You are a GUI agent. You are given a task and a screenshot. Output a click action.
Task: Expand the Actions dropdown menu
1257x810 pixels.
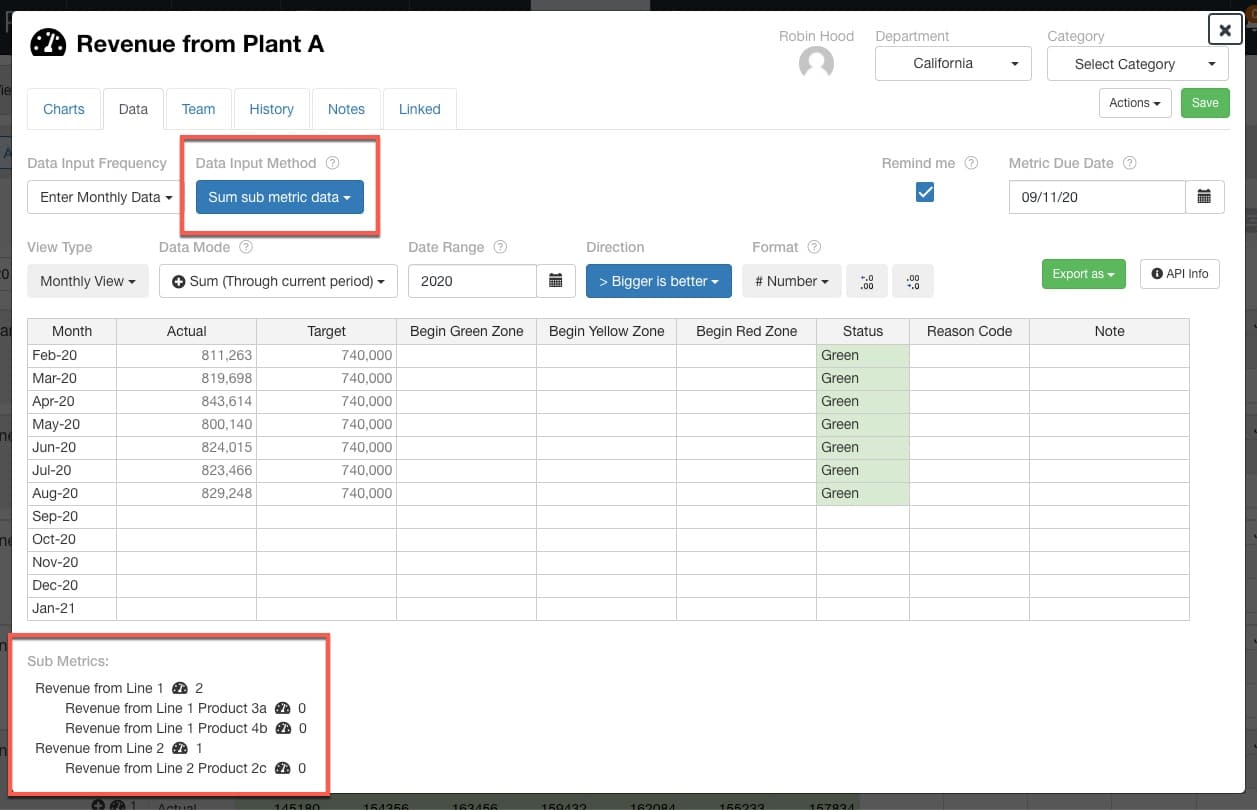point(1135,103)
